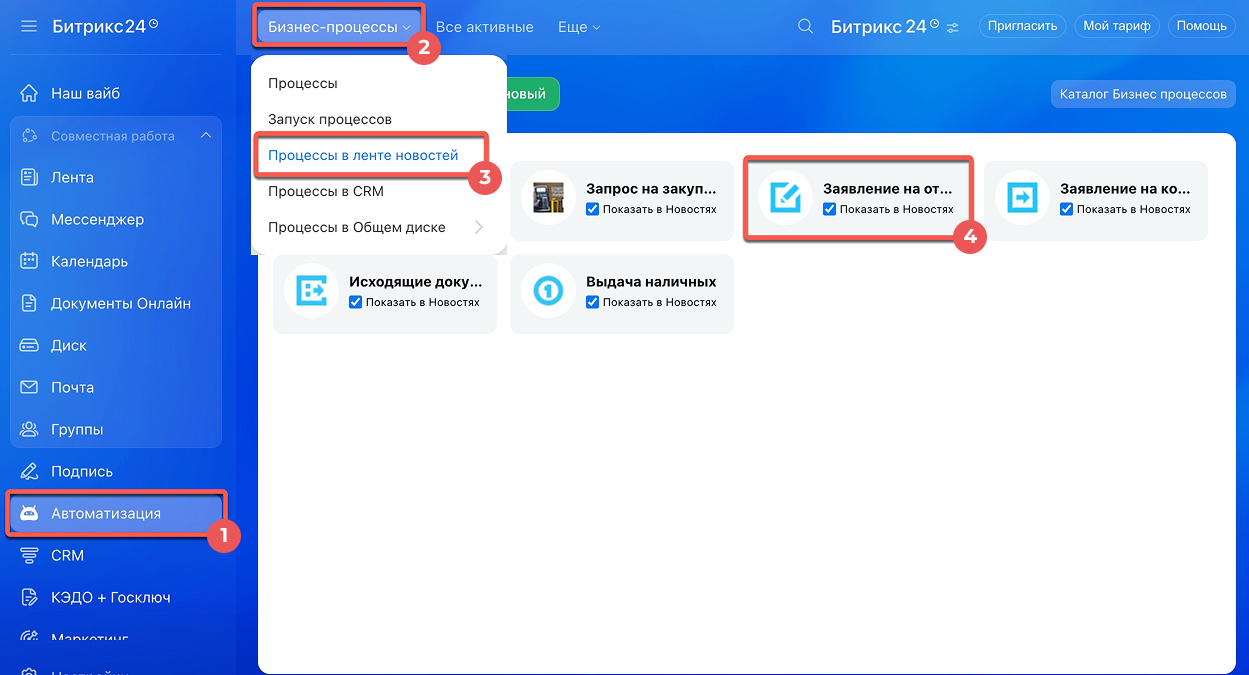Uncheck Показать в Новостях for Исходящие документы
1249x675 pixels.
355,302
